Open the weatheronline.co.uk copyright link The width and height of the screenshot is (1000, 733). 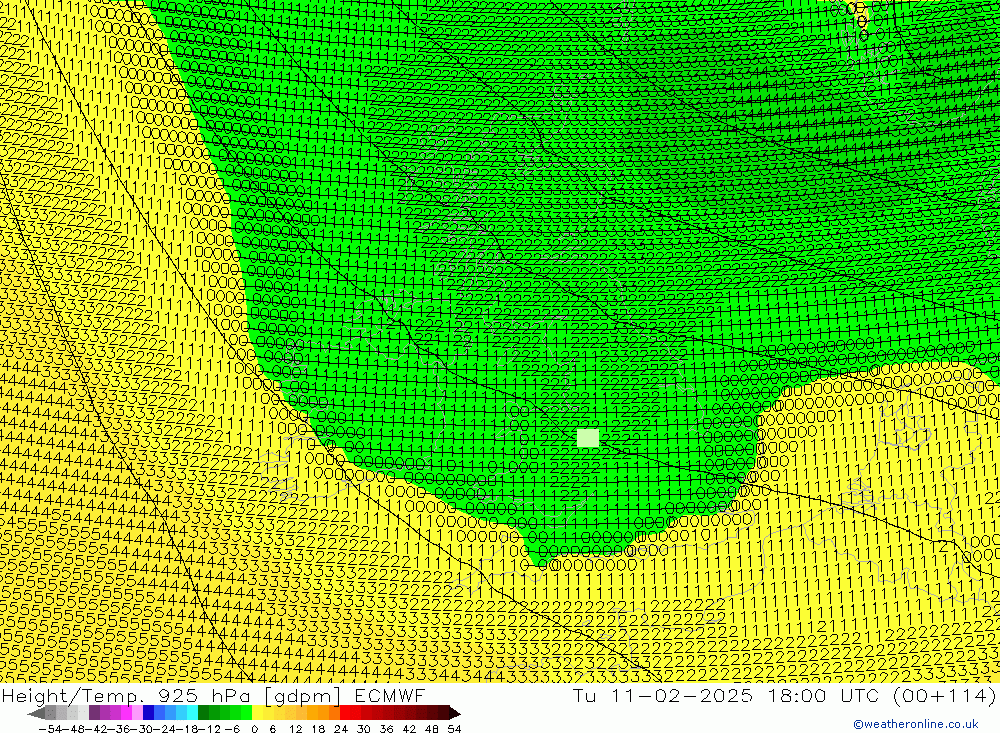[x=916, y=724]
